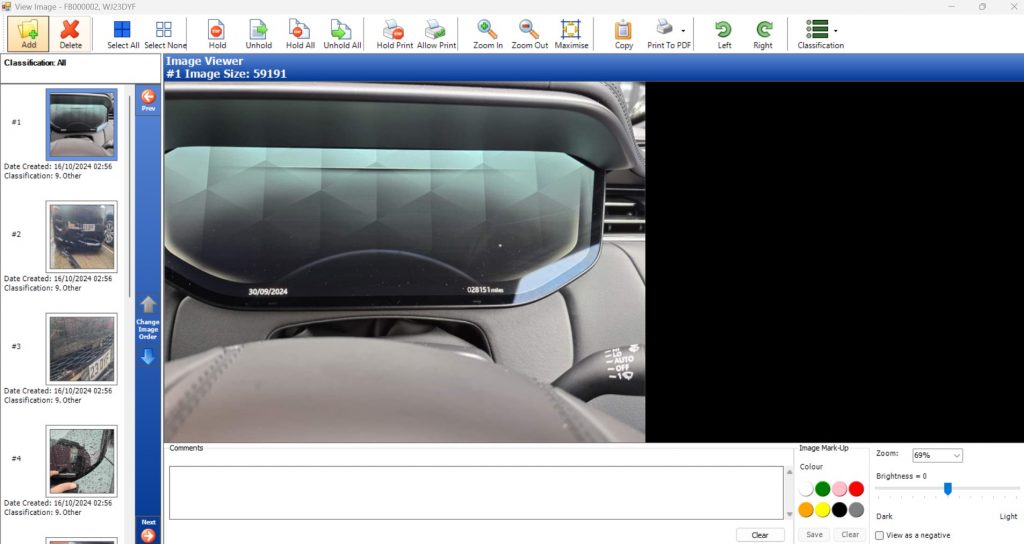Pick the black mark-up colour
The image size is (1024, 544).
pyautogui.click(x=839, y=509)
